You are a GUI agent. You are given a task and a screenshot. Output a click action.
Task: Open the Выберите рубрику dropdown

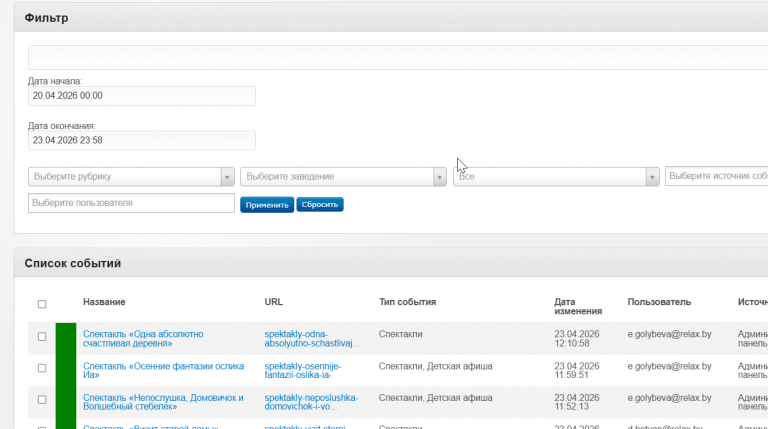click(x=131, y=177)
